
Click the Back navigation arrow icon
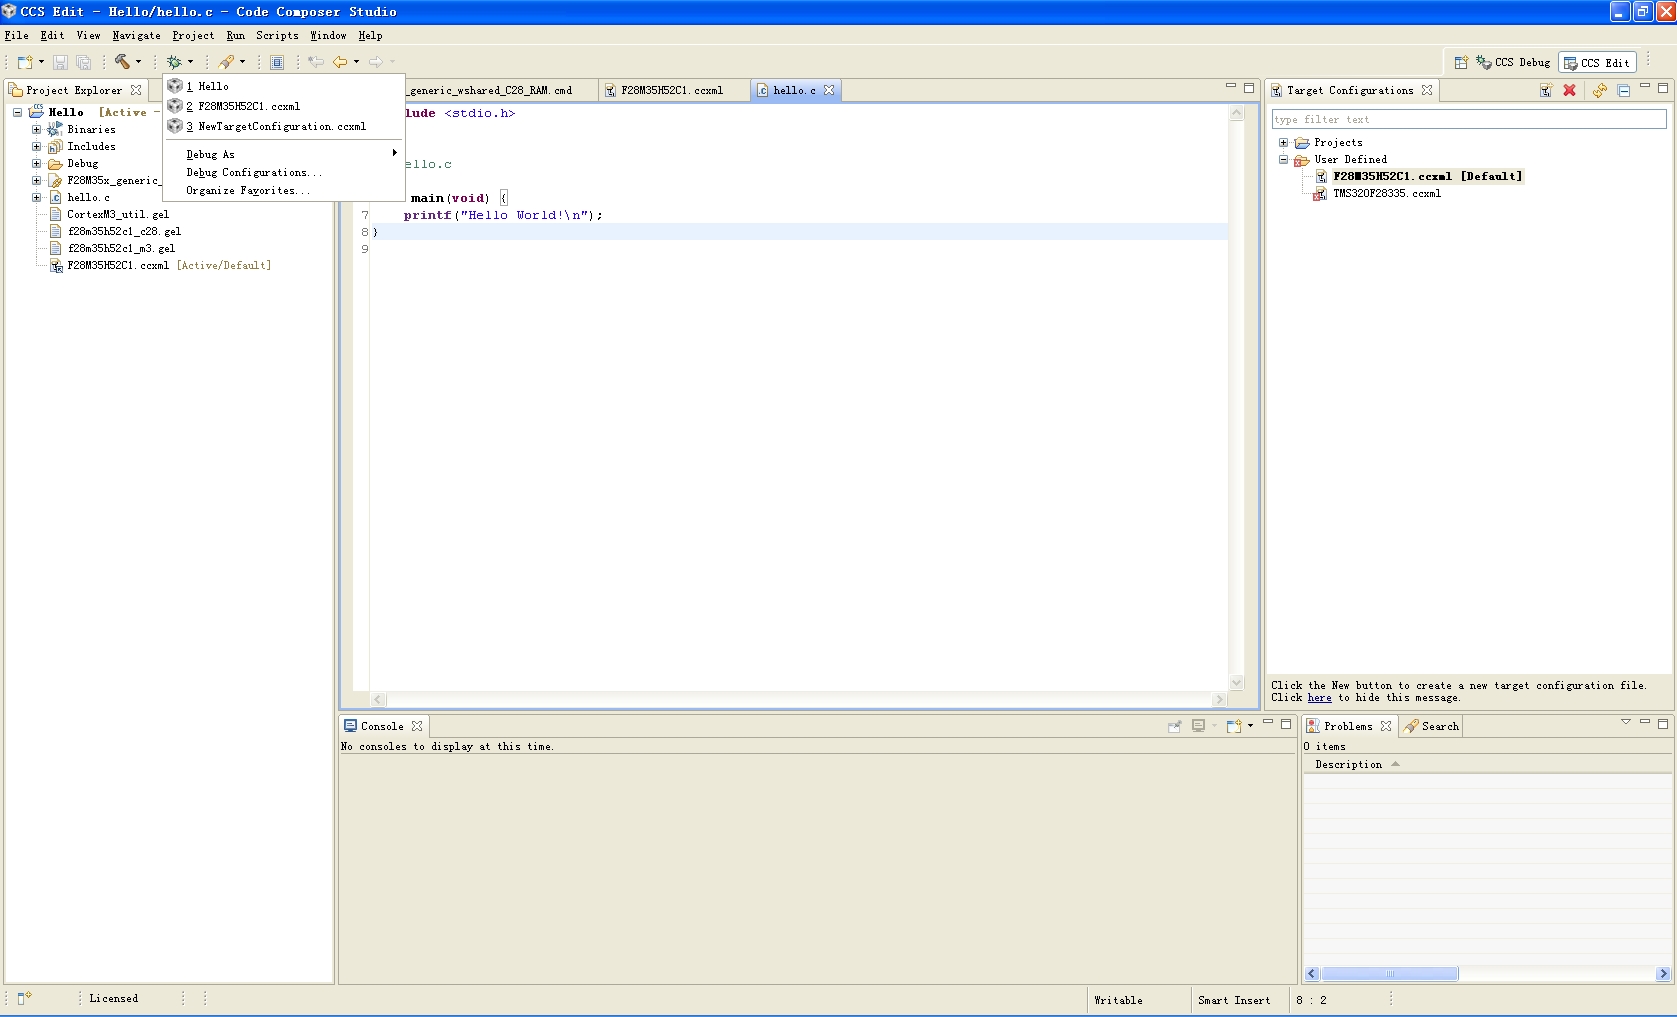(340, 62)
